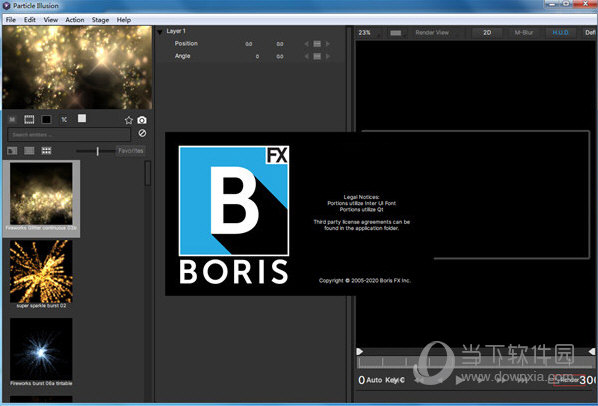Click the start frame number 0
598x406 pixels.
tap(362, 380)
